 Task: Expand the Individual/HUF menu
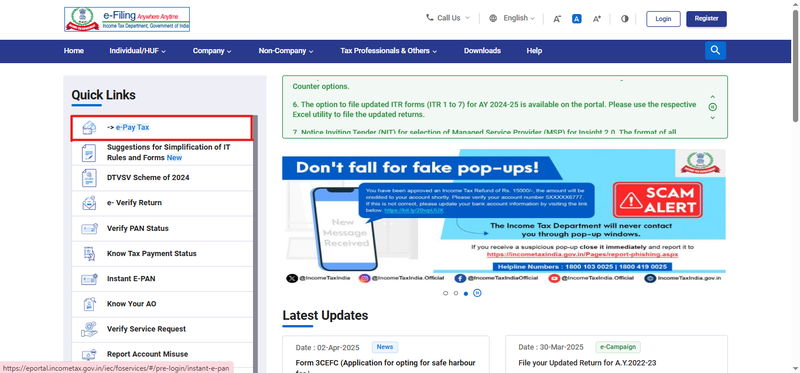138,51
